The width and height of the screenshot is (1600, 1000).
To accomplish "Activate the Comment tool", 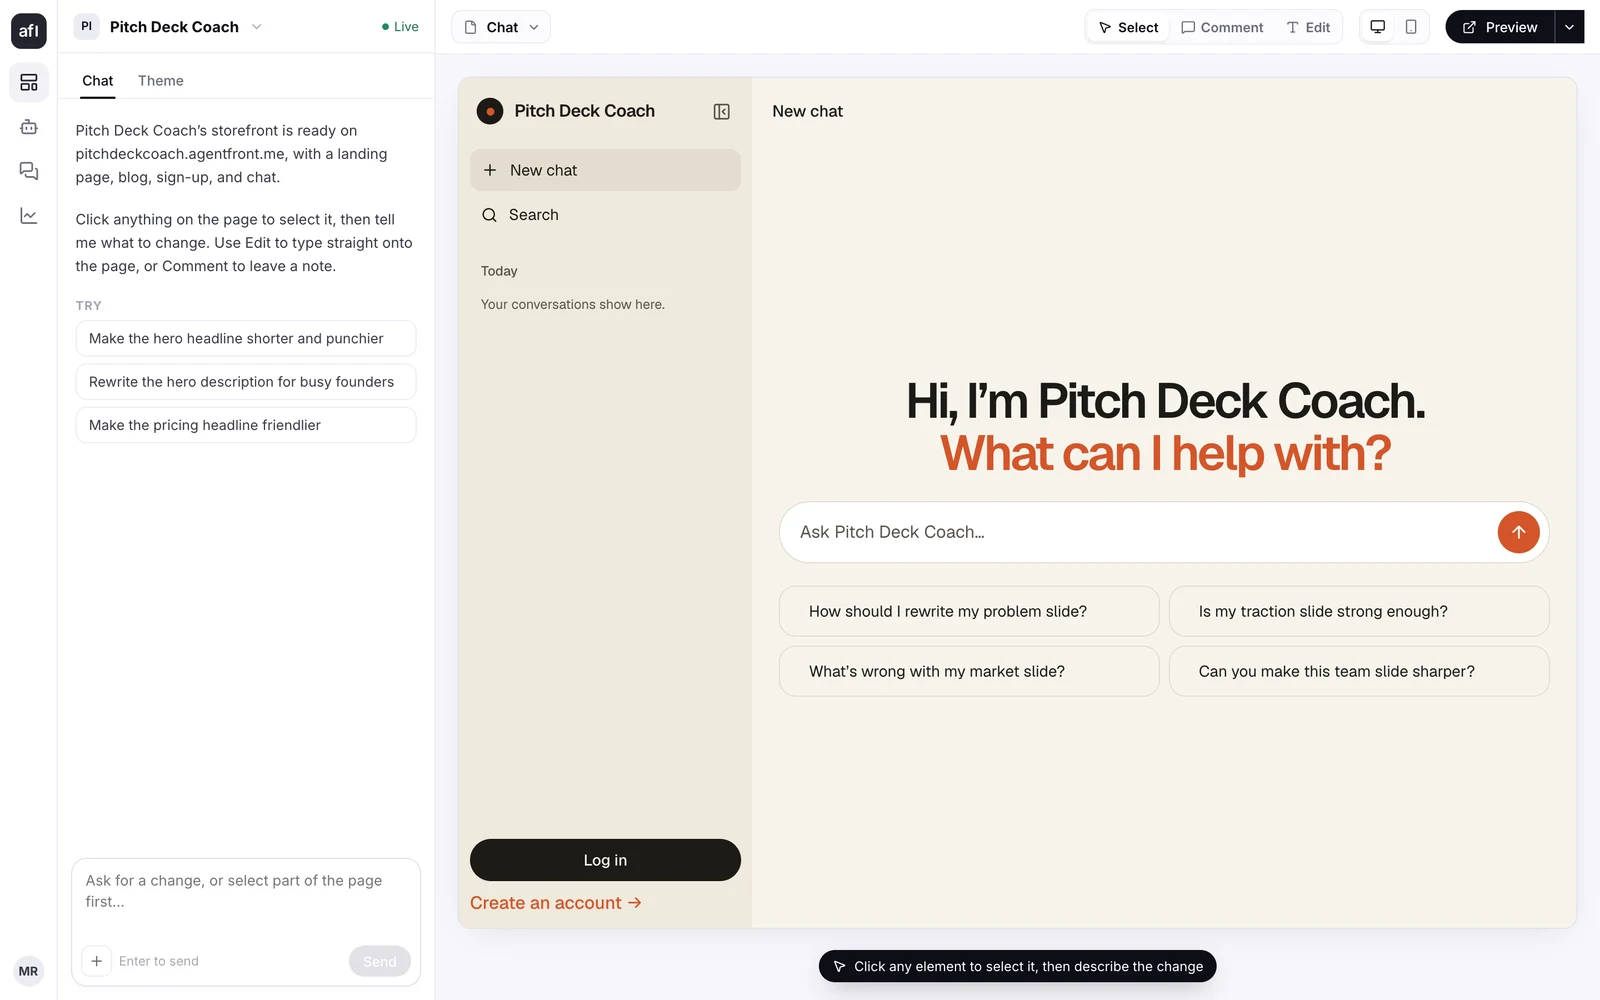I will pos(1222,27).
